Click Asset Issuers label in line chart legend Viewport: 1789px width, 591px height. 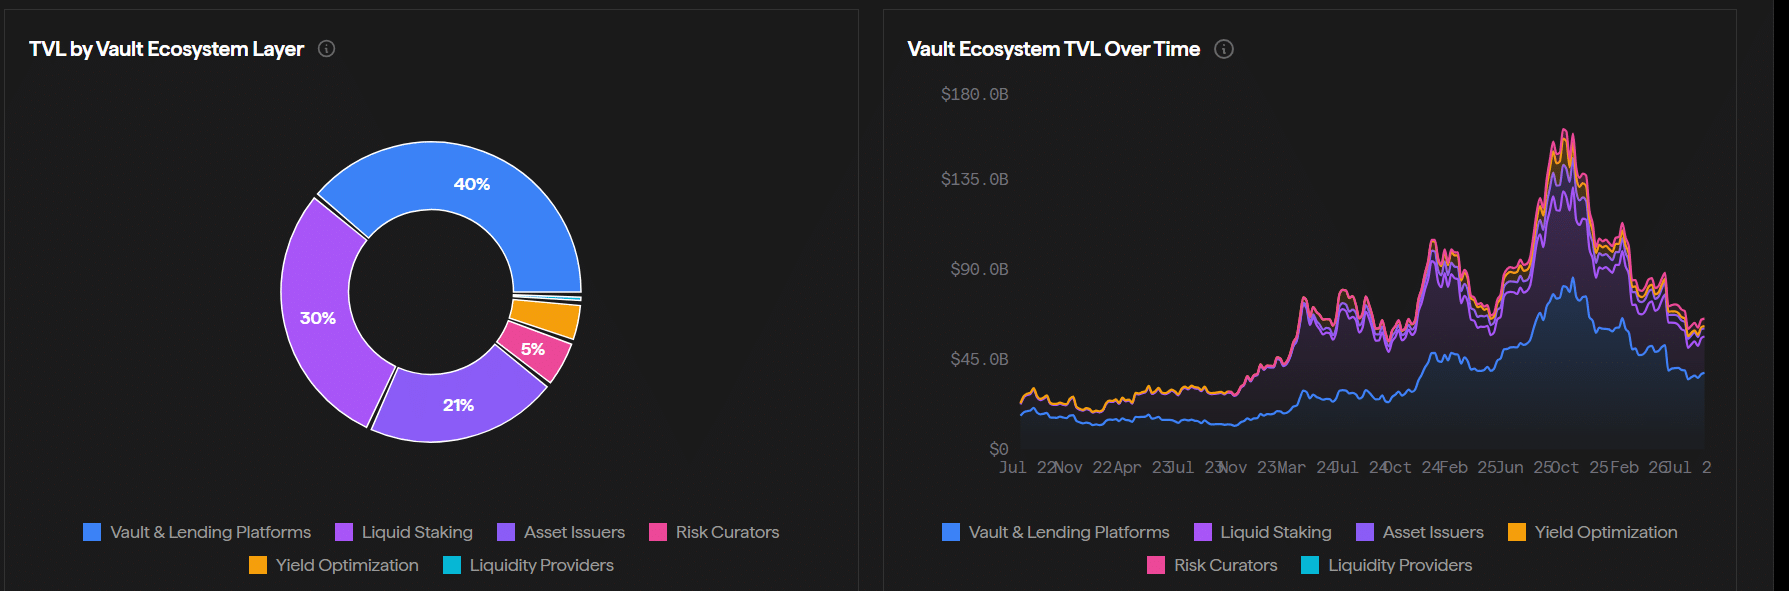click(x=1433, y=532)
